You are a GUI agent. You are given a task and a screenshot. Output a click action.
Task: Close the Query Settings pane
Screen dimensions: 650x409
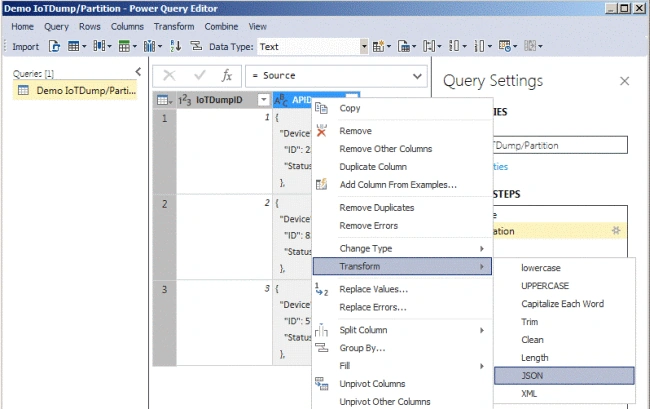coord(624,81)
